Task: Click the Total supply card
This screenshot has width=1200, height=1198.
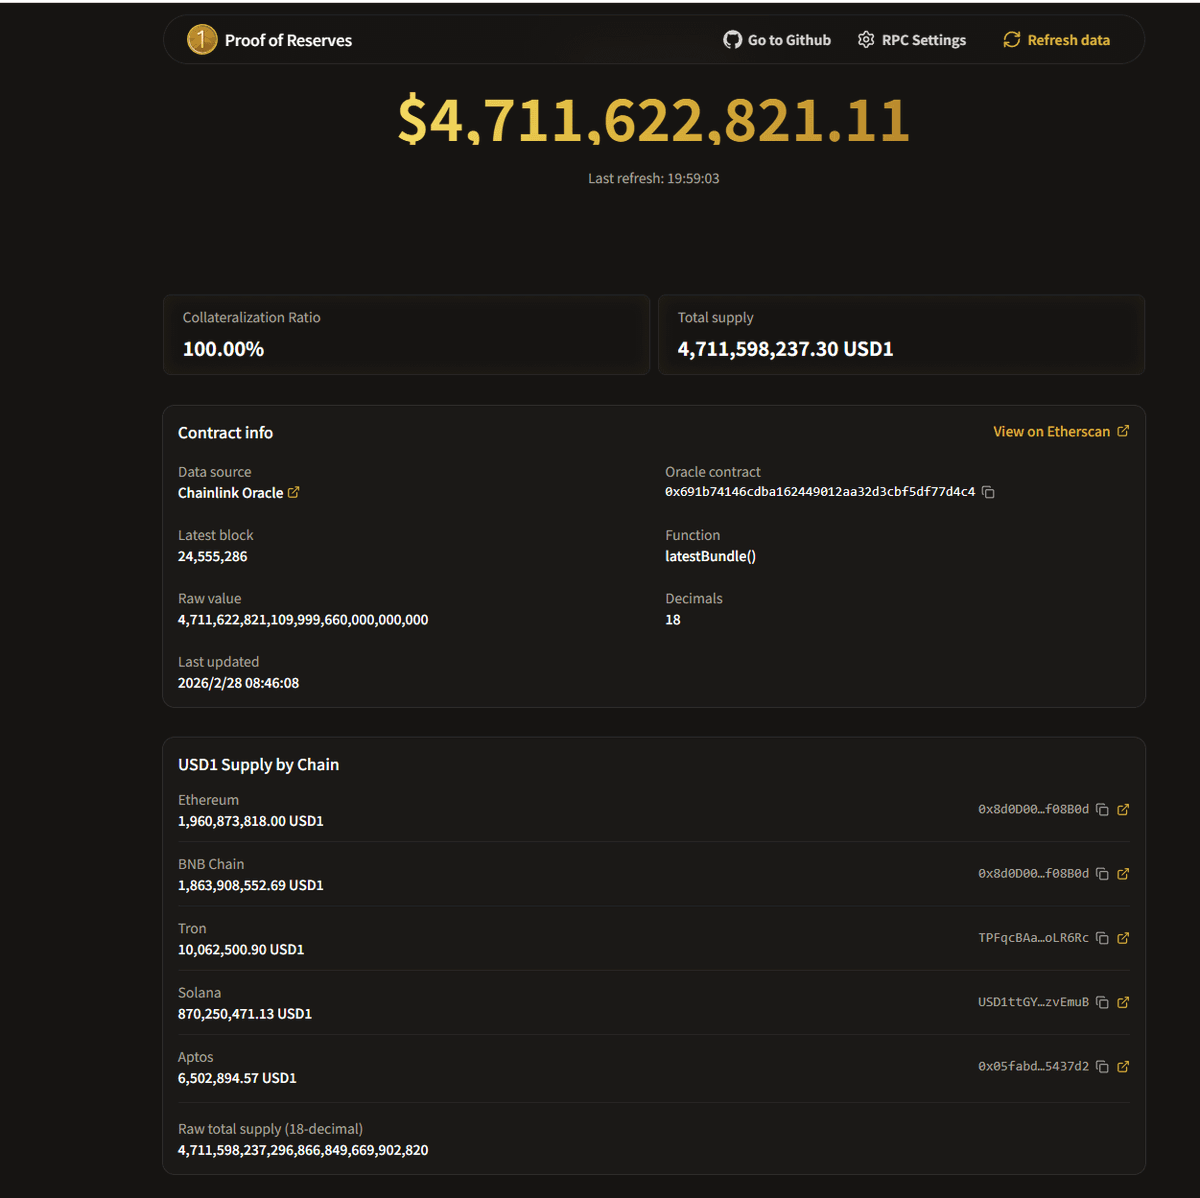Action: click(x=901, y=335)
